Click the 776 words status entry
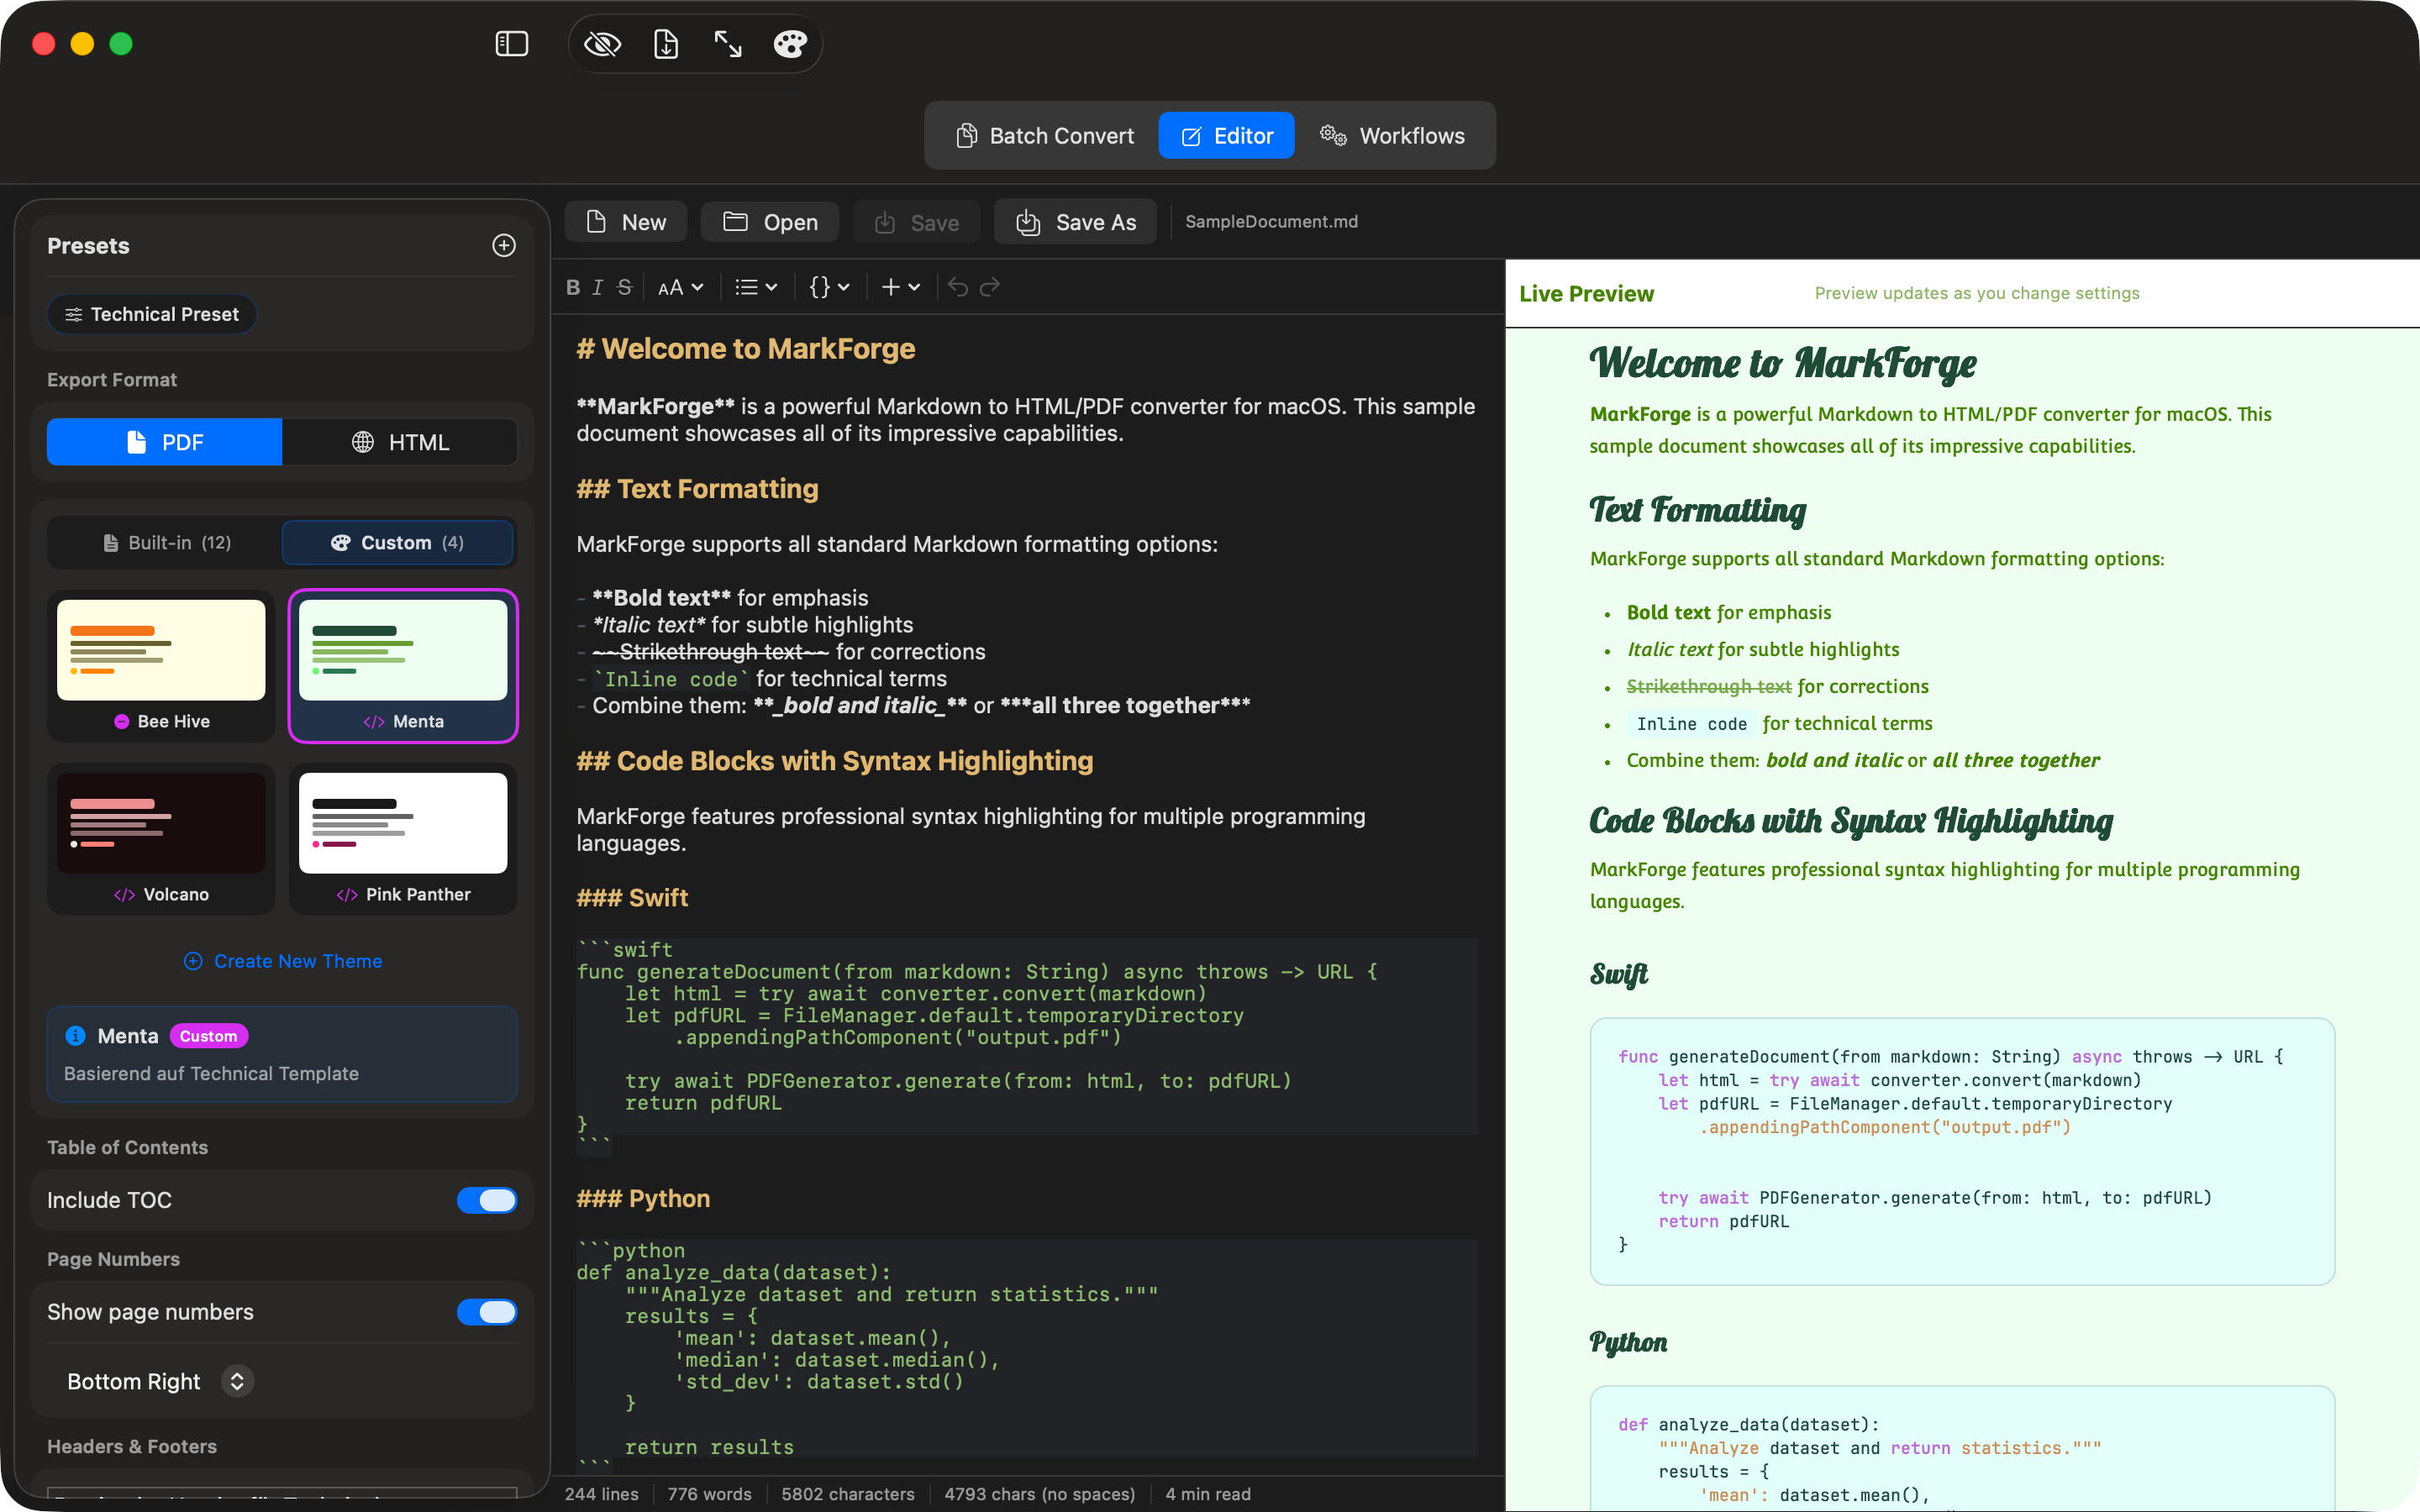The width and height of the screenshot is (2420, 1512). (709, 1494)
